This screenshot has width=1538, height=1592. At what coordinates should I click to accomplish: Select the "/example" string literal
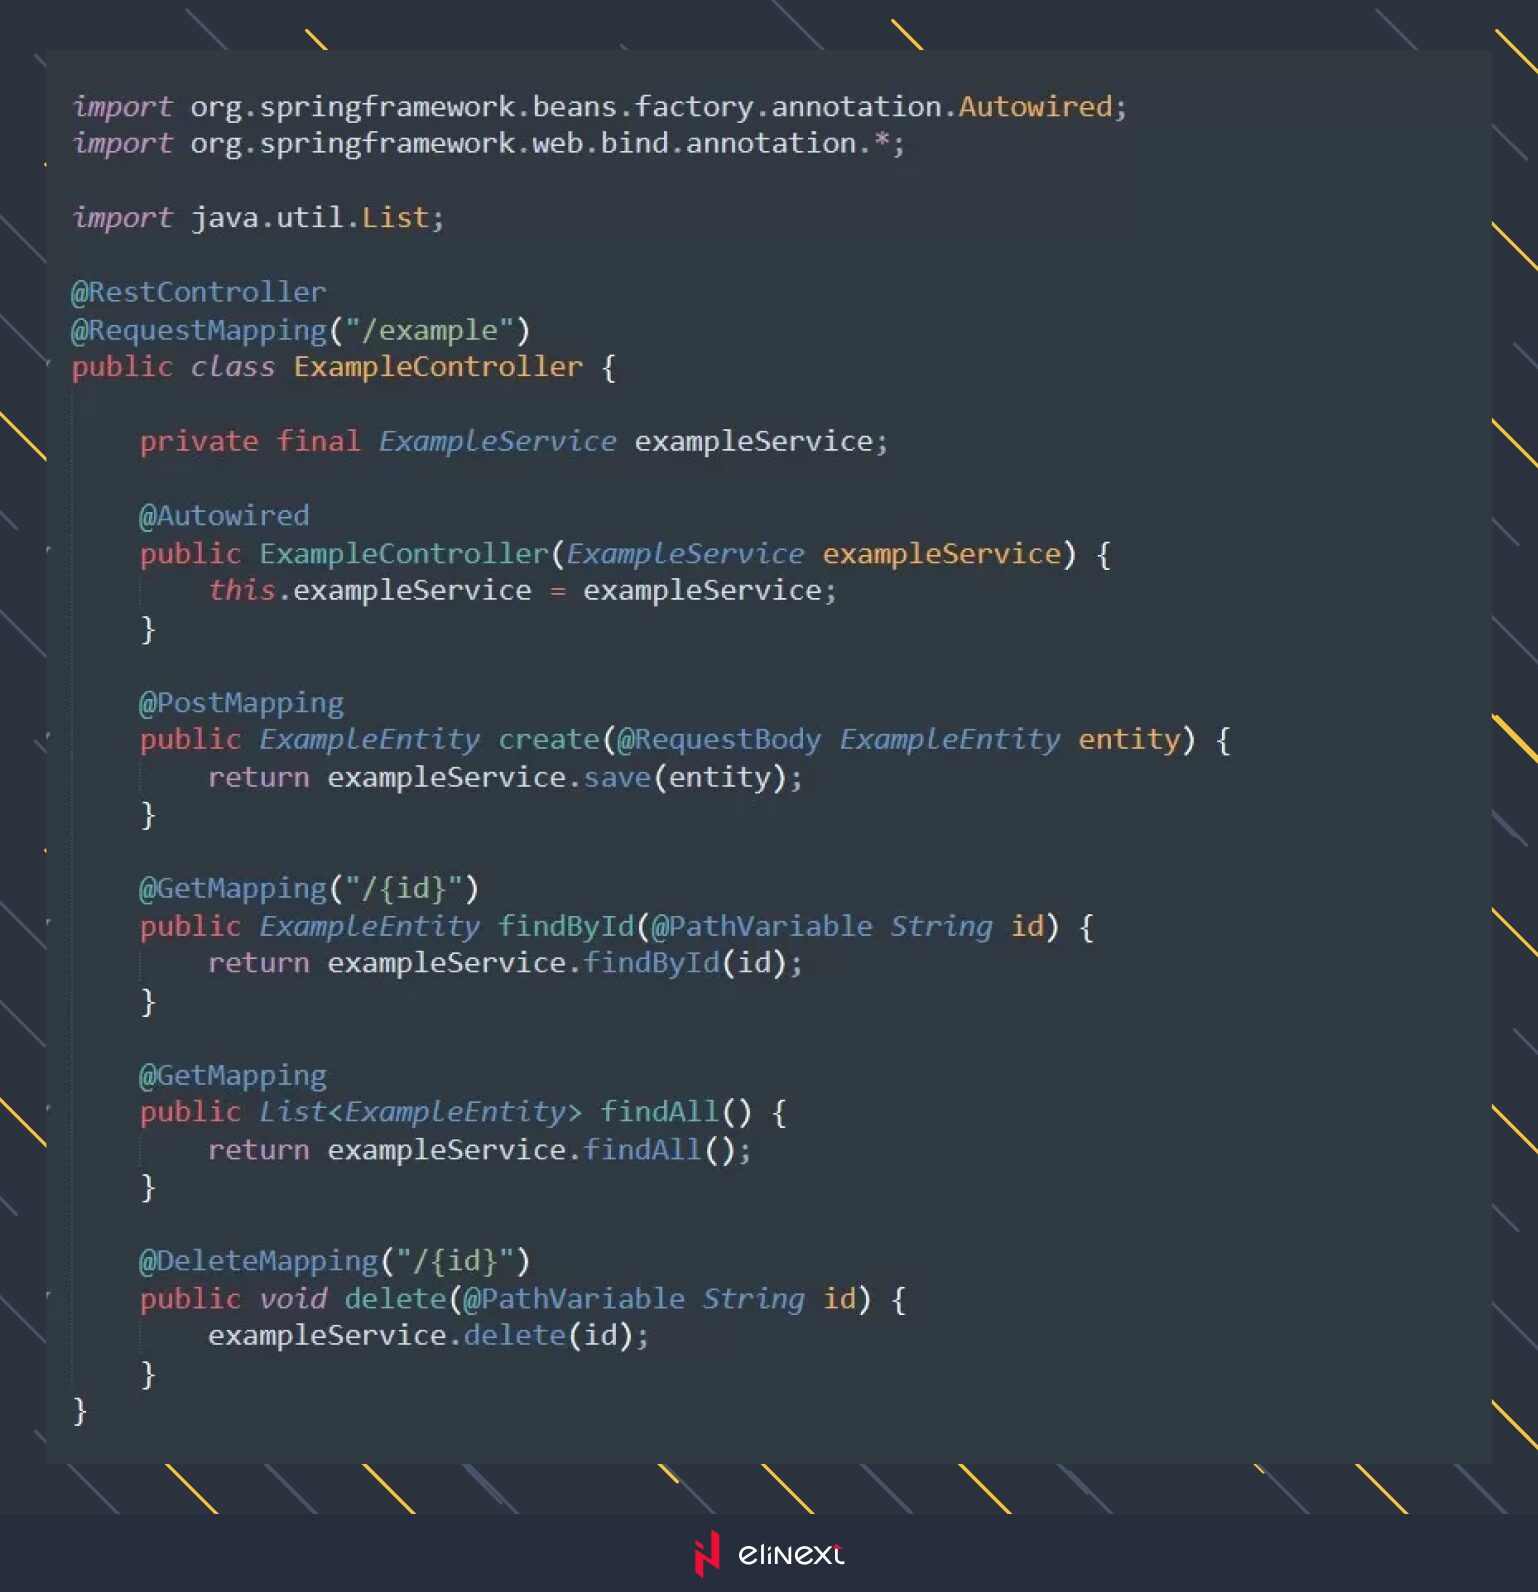(x=429, y=330)
